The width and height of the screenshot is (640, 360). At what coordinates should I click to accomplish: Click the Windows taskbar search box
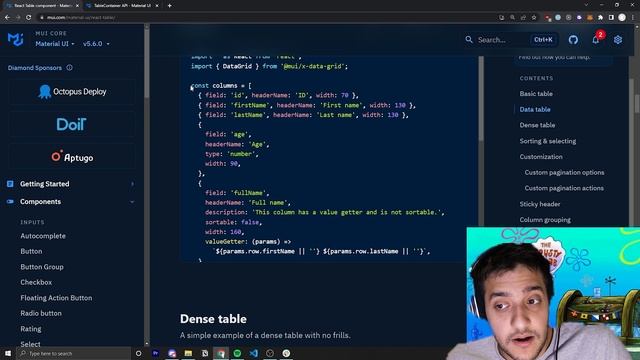click(x=74, y=353)
